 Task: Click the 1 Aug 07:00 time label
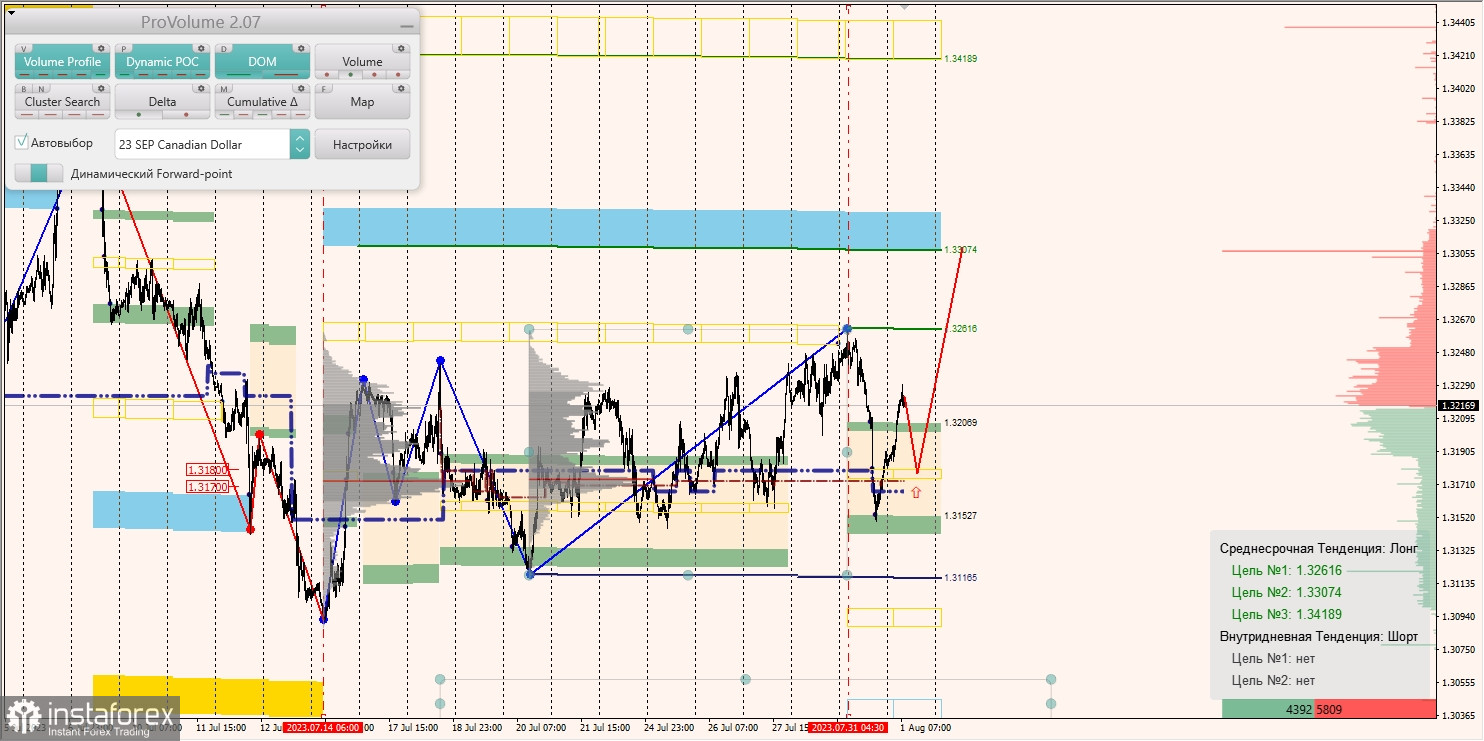(x=925, y=728)
